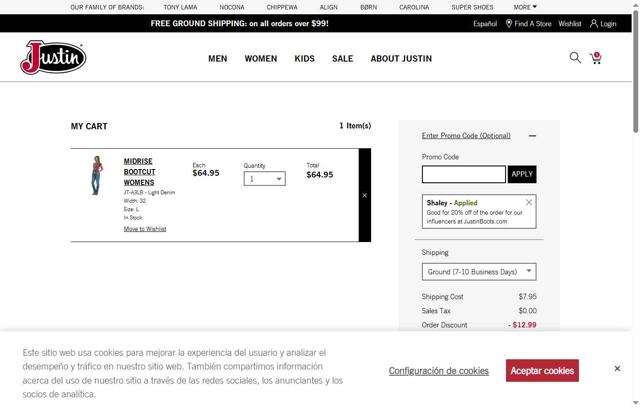Click the free ground shipping banner text
This screenshot has width=640, height=408.
(240, 23)
